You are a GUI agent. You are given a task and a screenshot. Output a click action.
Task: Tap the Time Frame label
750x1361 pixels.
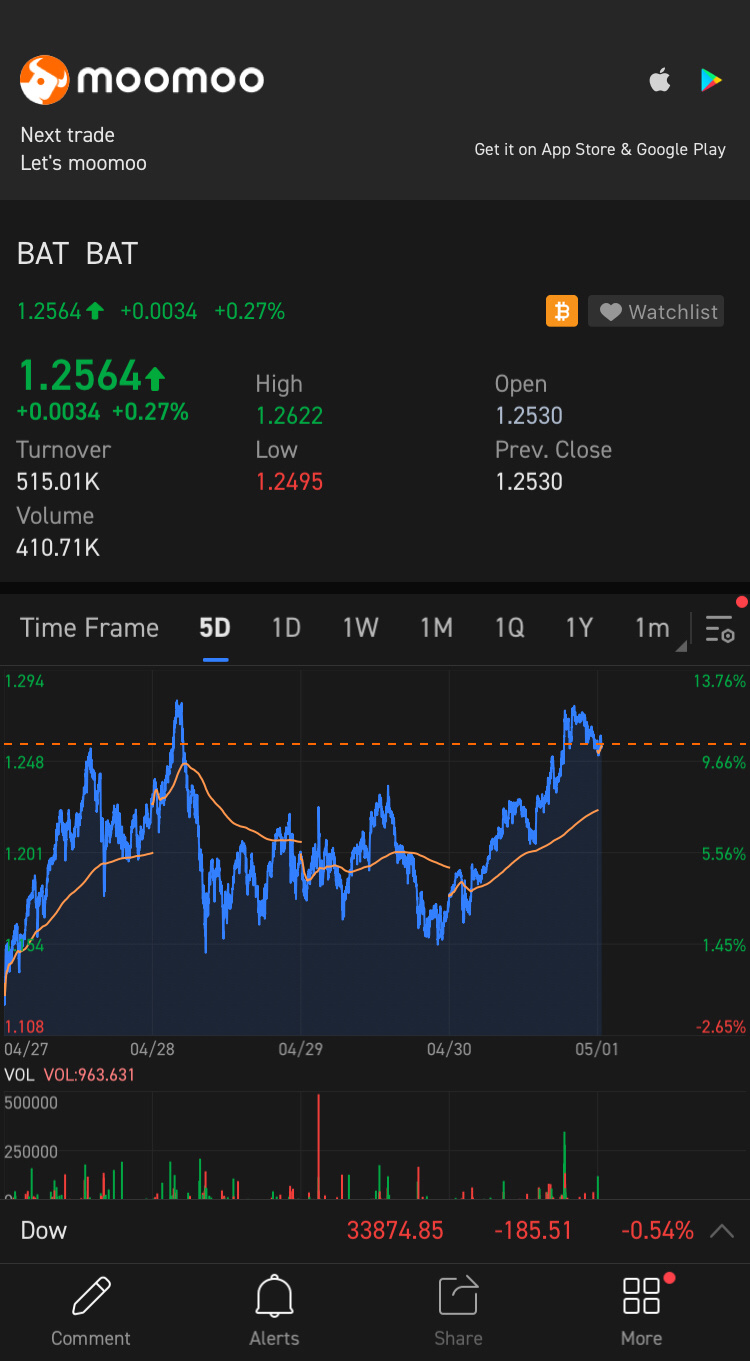coord(89,628)
